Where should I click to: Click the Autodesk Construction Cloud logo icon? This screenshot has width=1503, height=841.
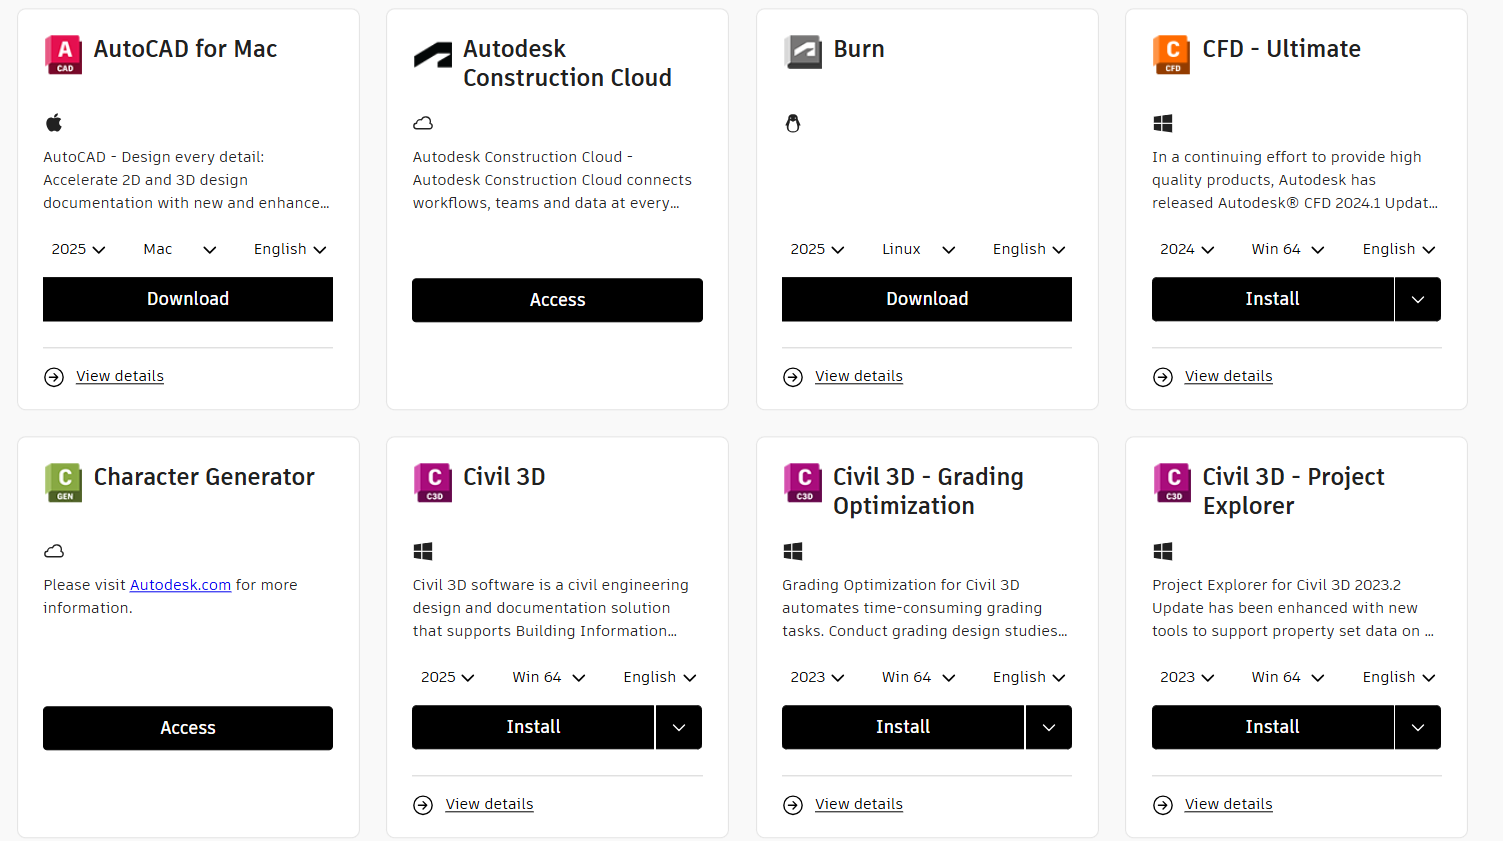click(x=433, y=56)
